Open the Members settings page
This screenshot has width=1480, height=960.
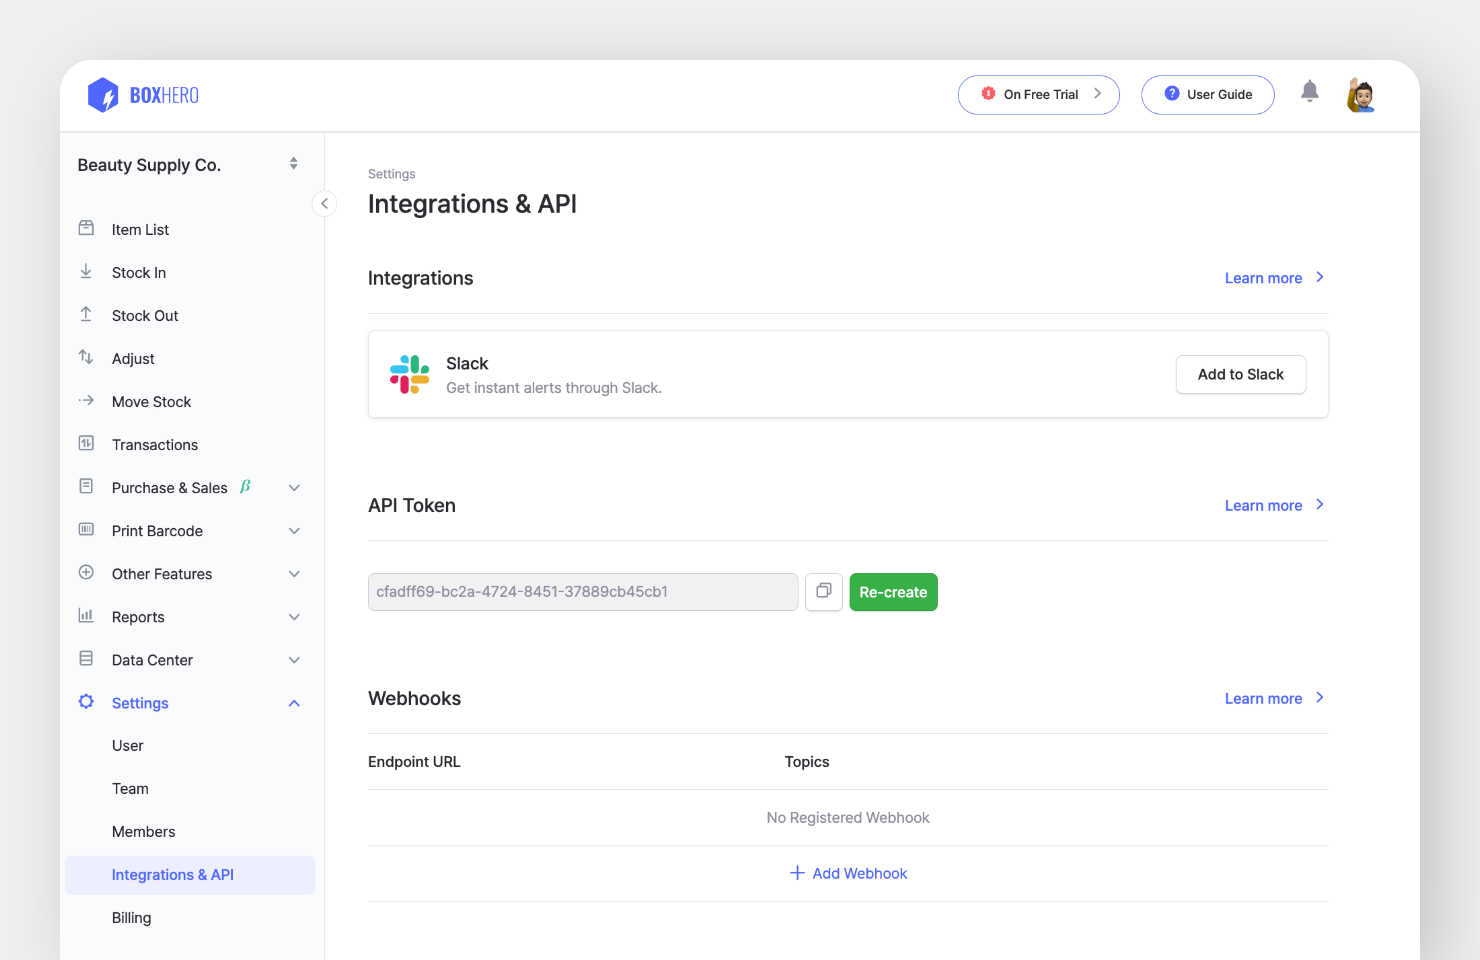(144, 832)
